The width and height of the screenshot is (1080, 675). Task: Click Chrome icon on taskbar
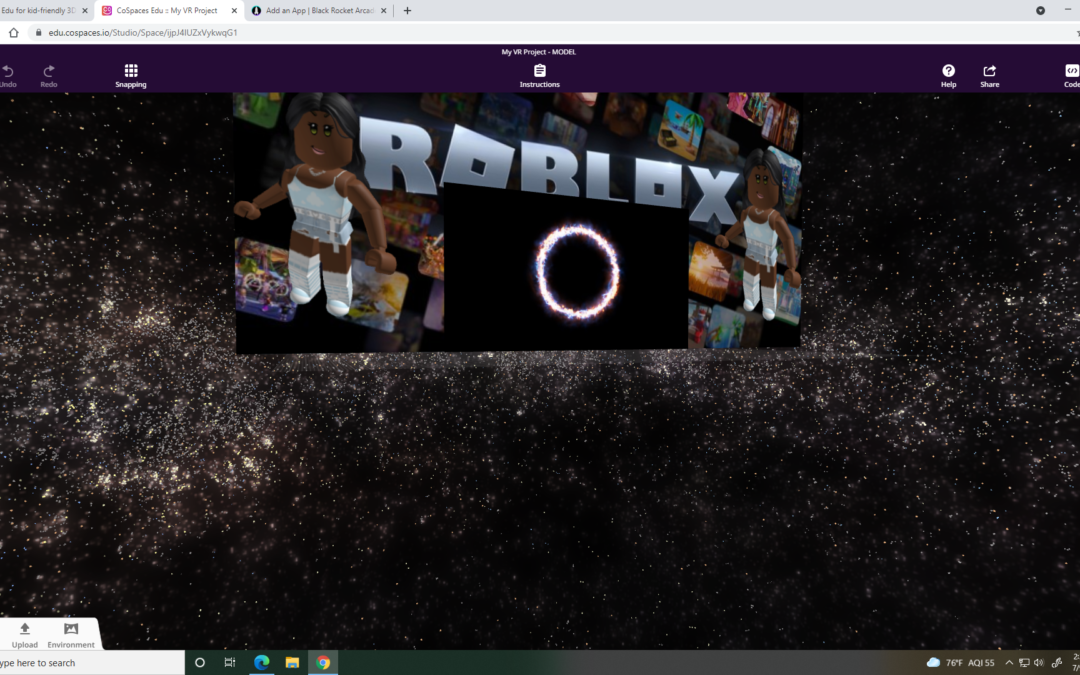click(323, 663)
